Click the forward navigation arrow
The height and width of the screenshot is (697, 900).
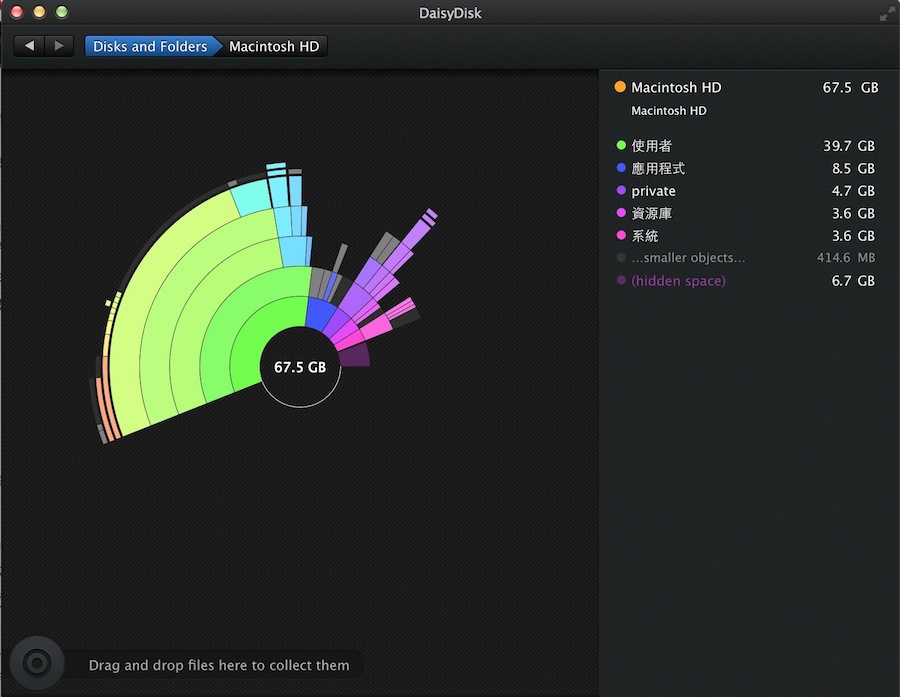pos(59,46)
